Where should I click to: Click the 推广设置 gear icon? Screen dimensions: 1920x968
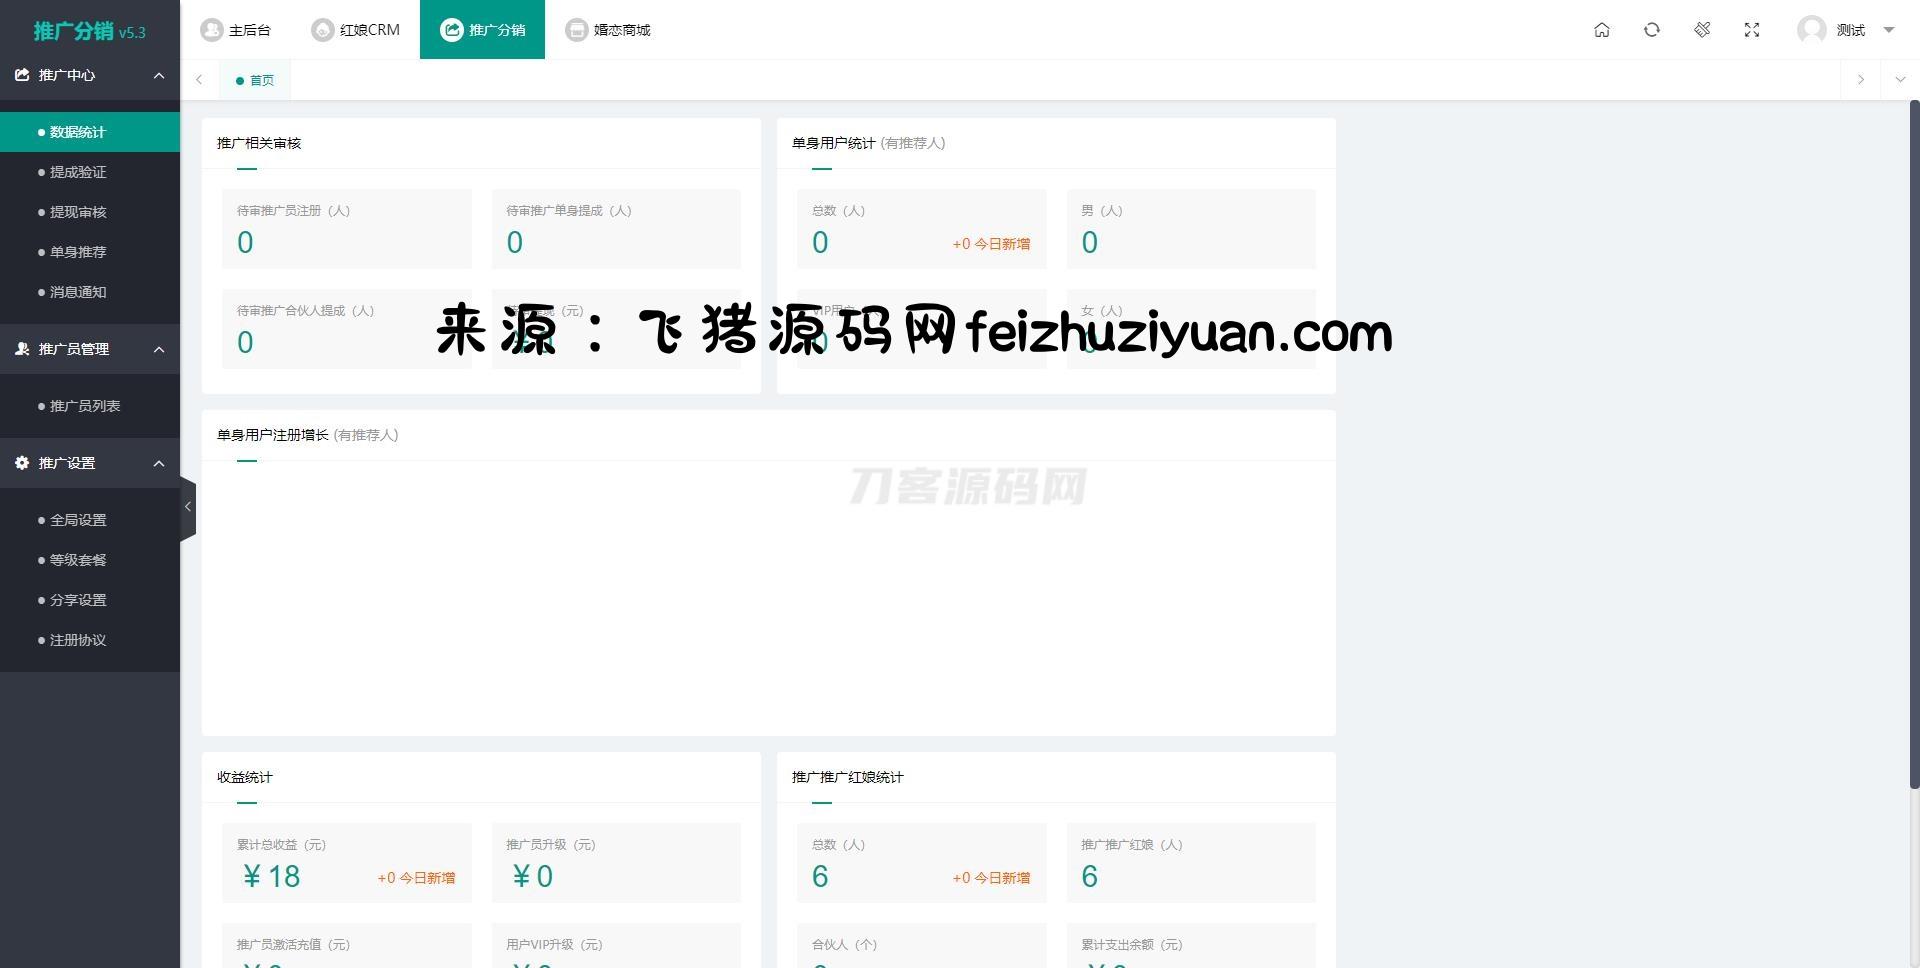pos(22,463)
